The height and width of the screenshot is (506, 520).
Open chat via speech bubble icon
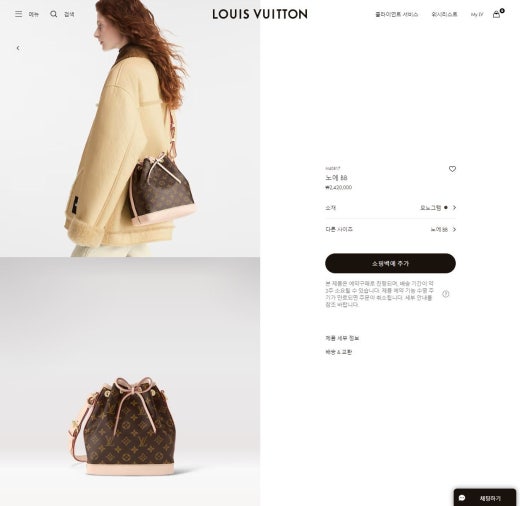point(462,498)
